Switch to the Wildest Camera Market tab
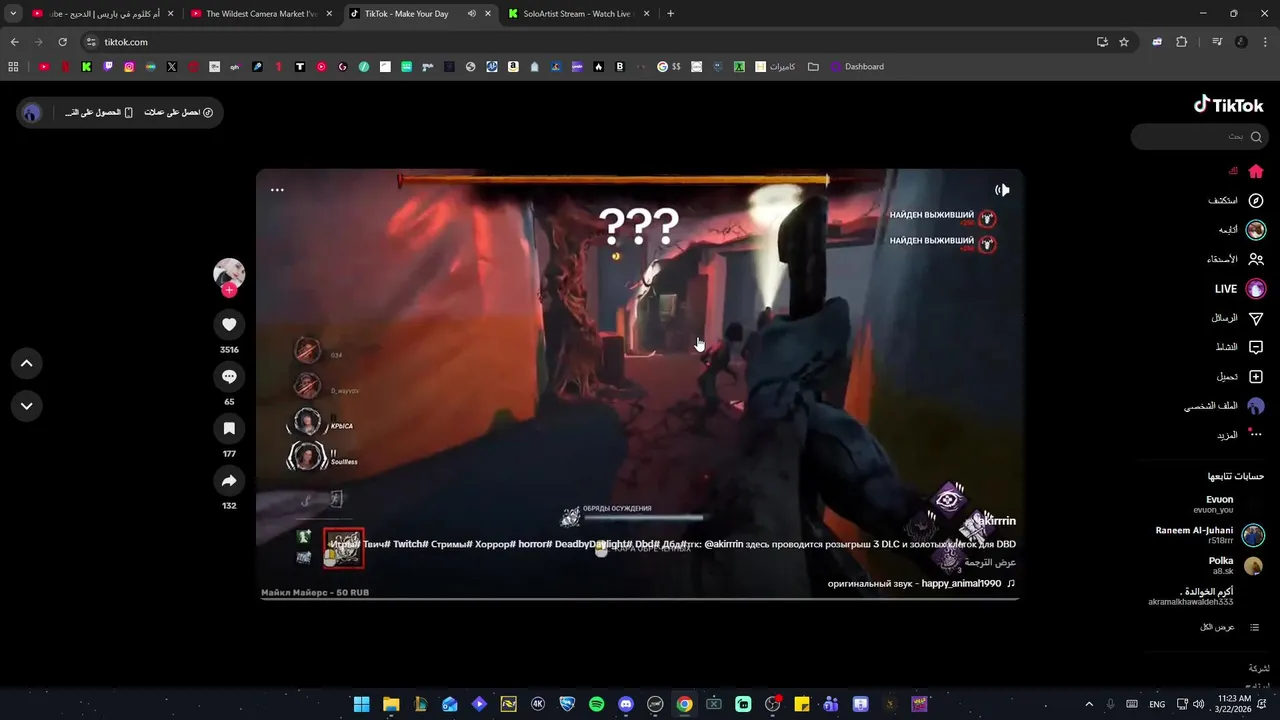This screenshot has width=1280, height=720. [262, 14]
